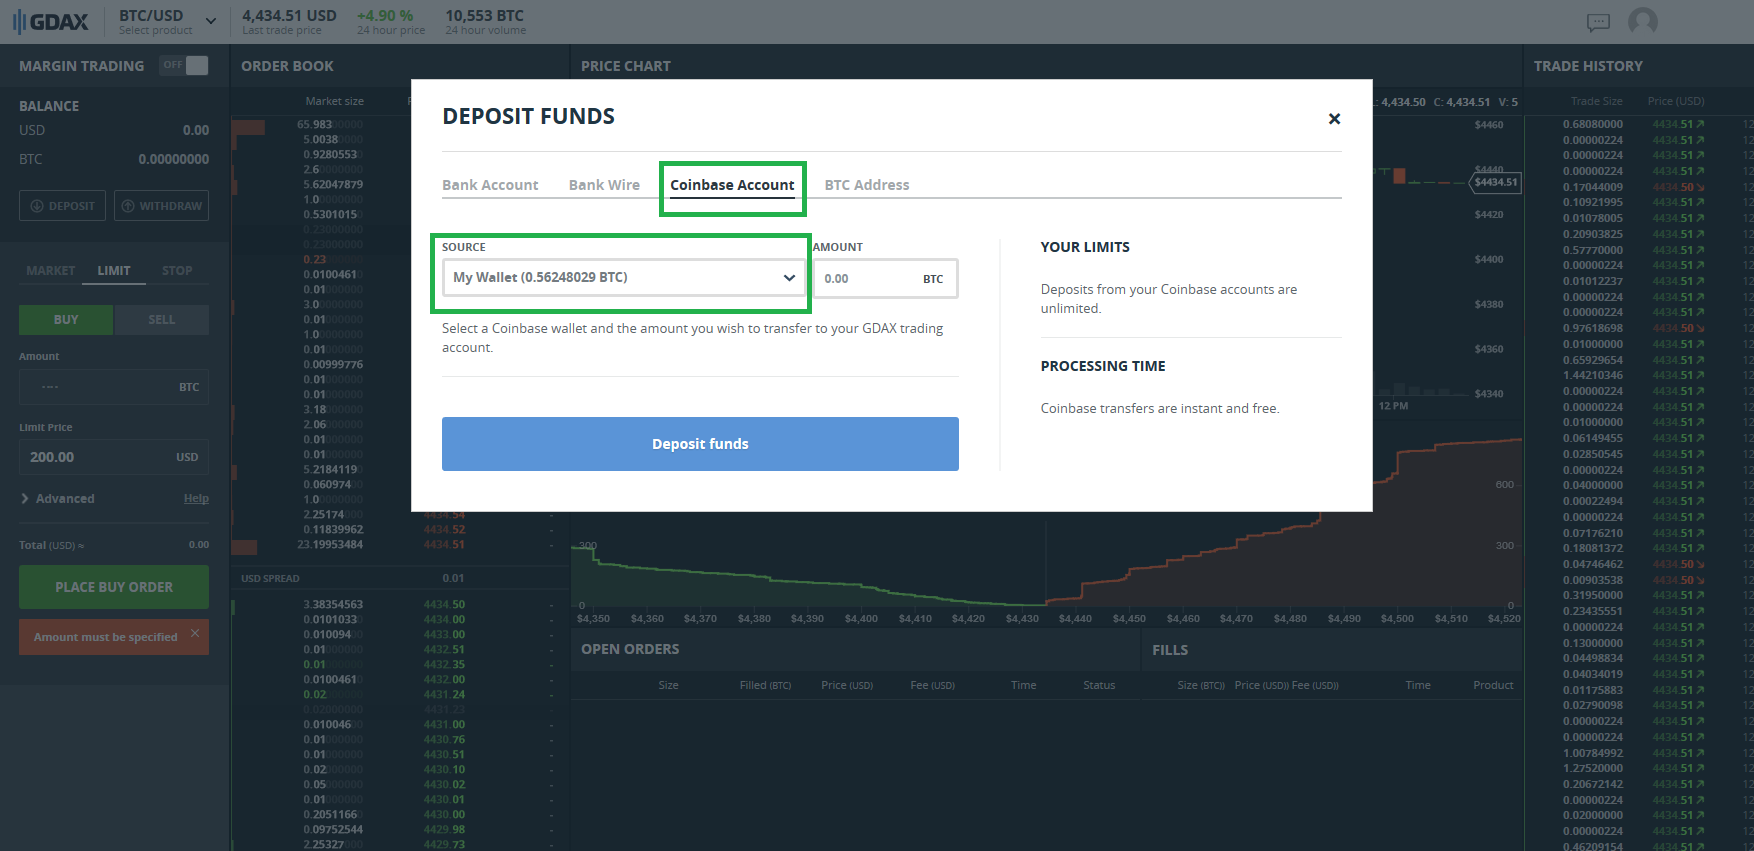Switch to the BTC Address tab
1754x851 pixels.
(x=866, y=185)
